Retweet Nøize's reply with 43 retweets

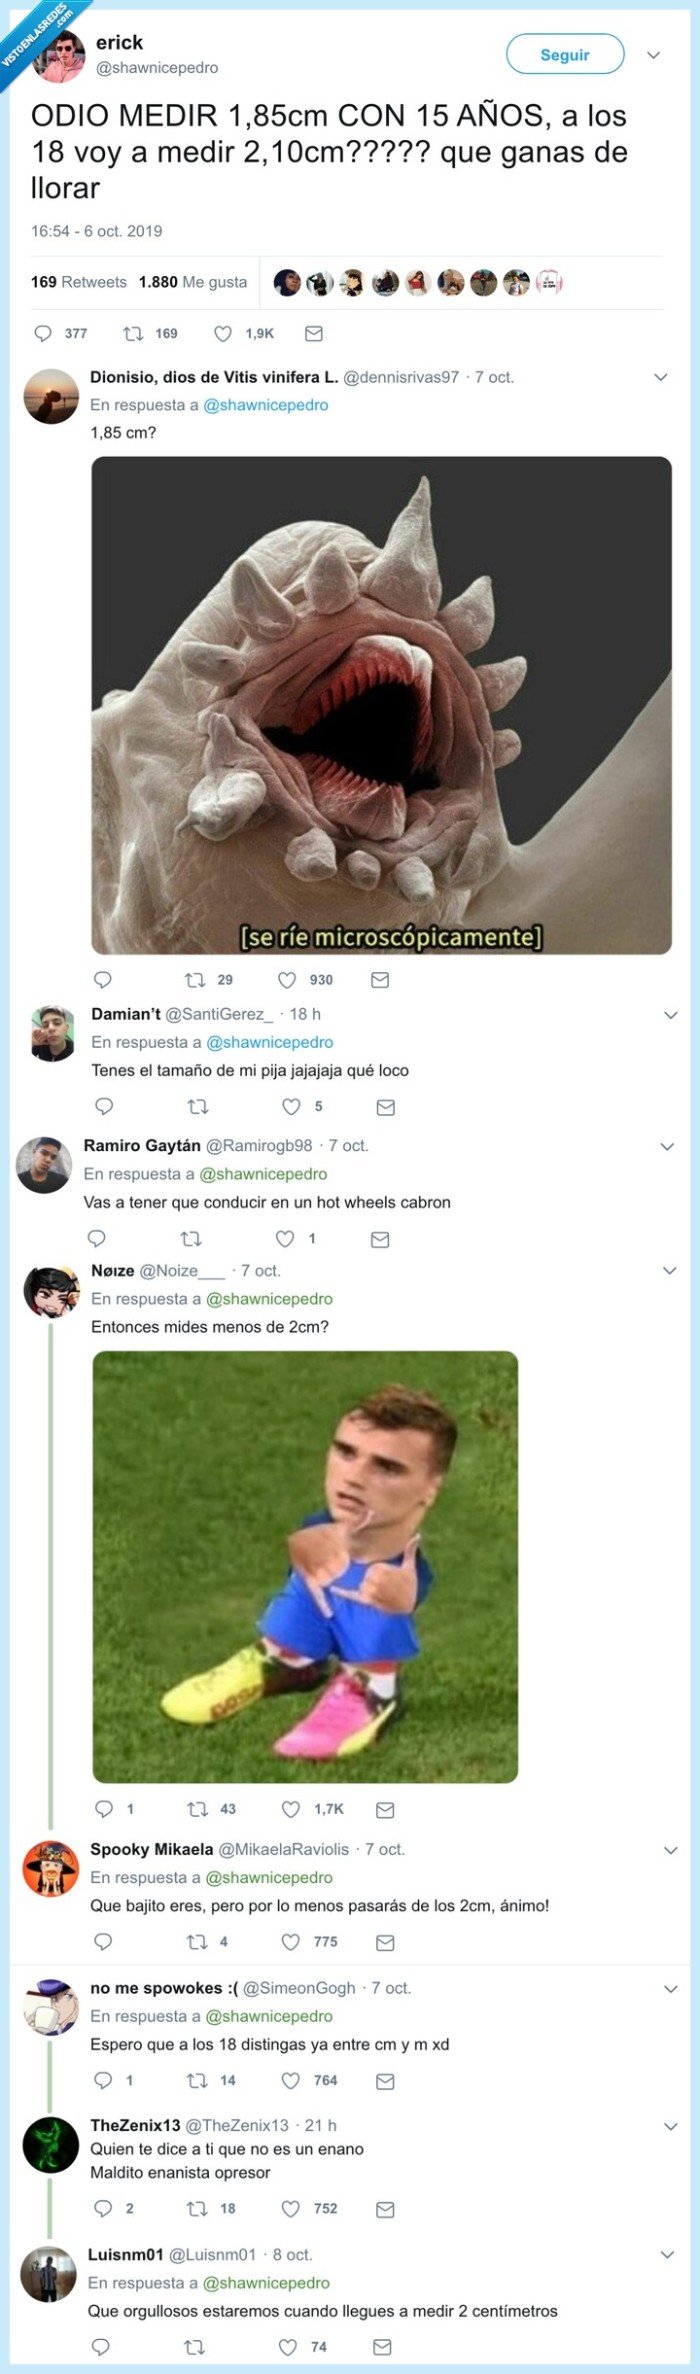198,1808
